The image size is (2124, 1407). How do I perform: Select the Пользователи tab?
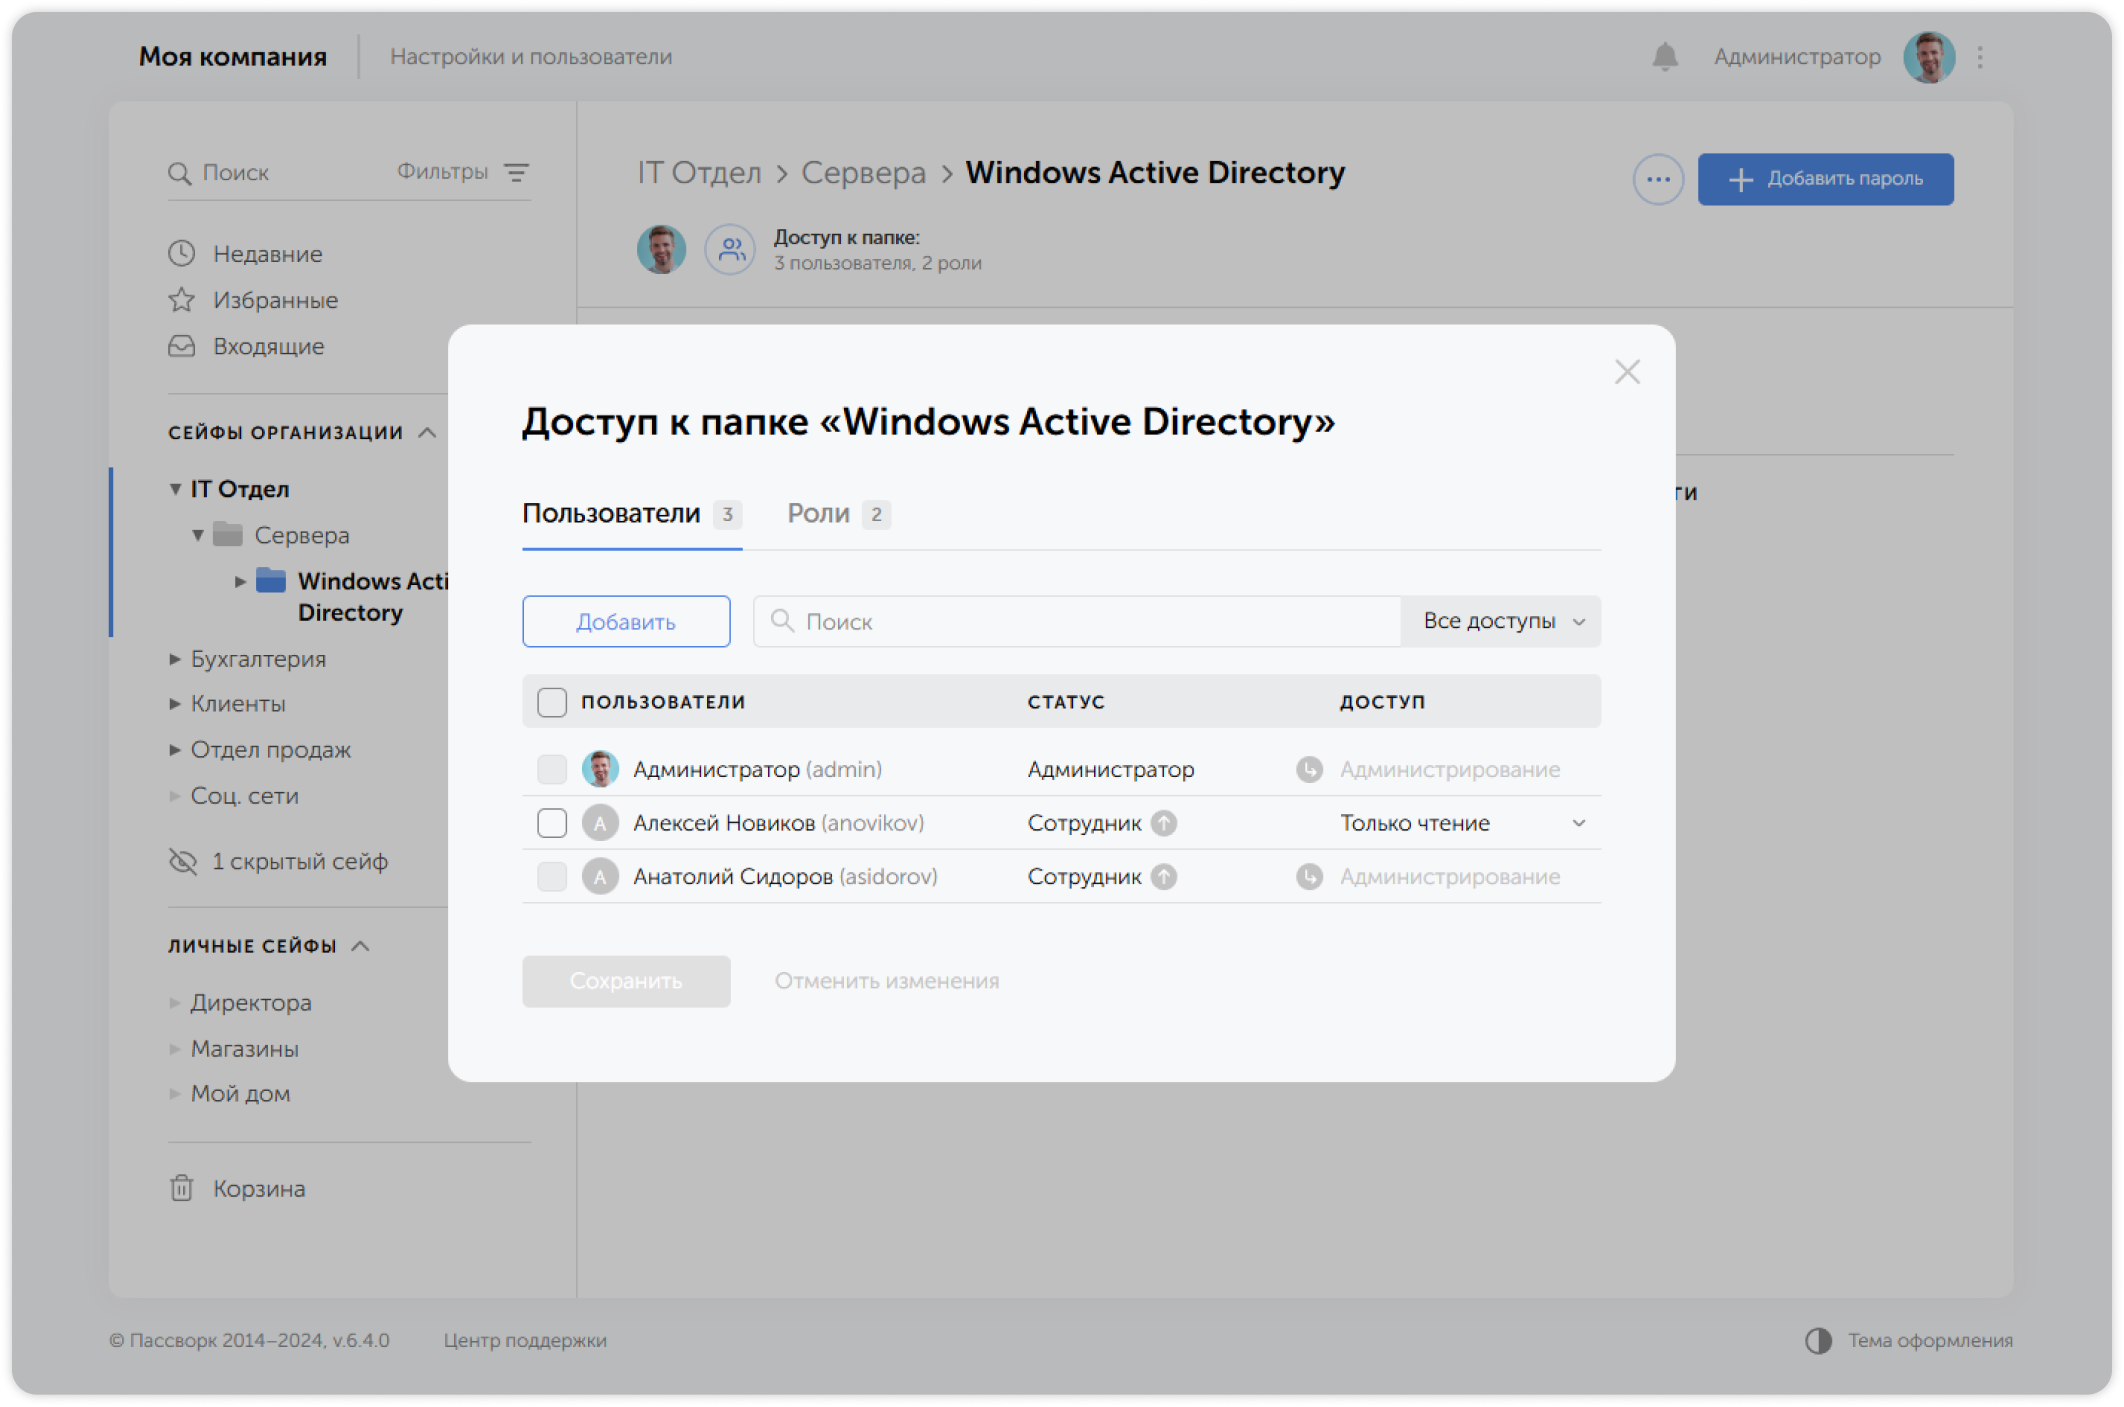[612, 514]
